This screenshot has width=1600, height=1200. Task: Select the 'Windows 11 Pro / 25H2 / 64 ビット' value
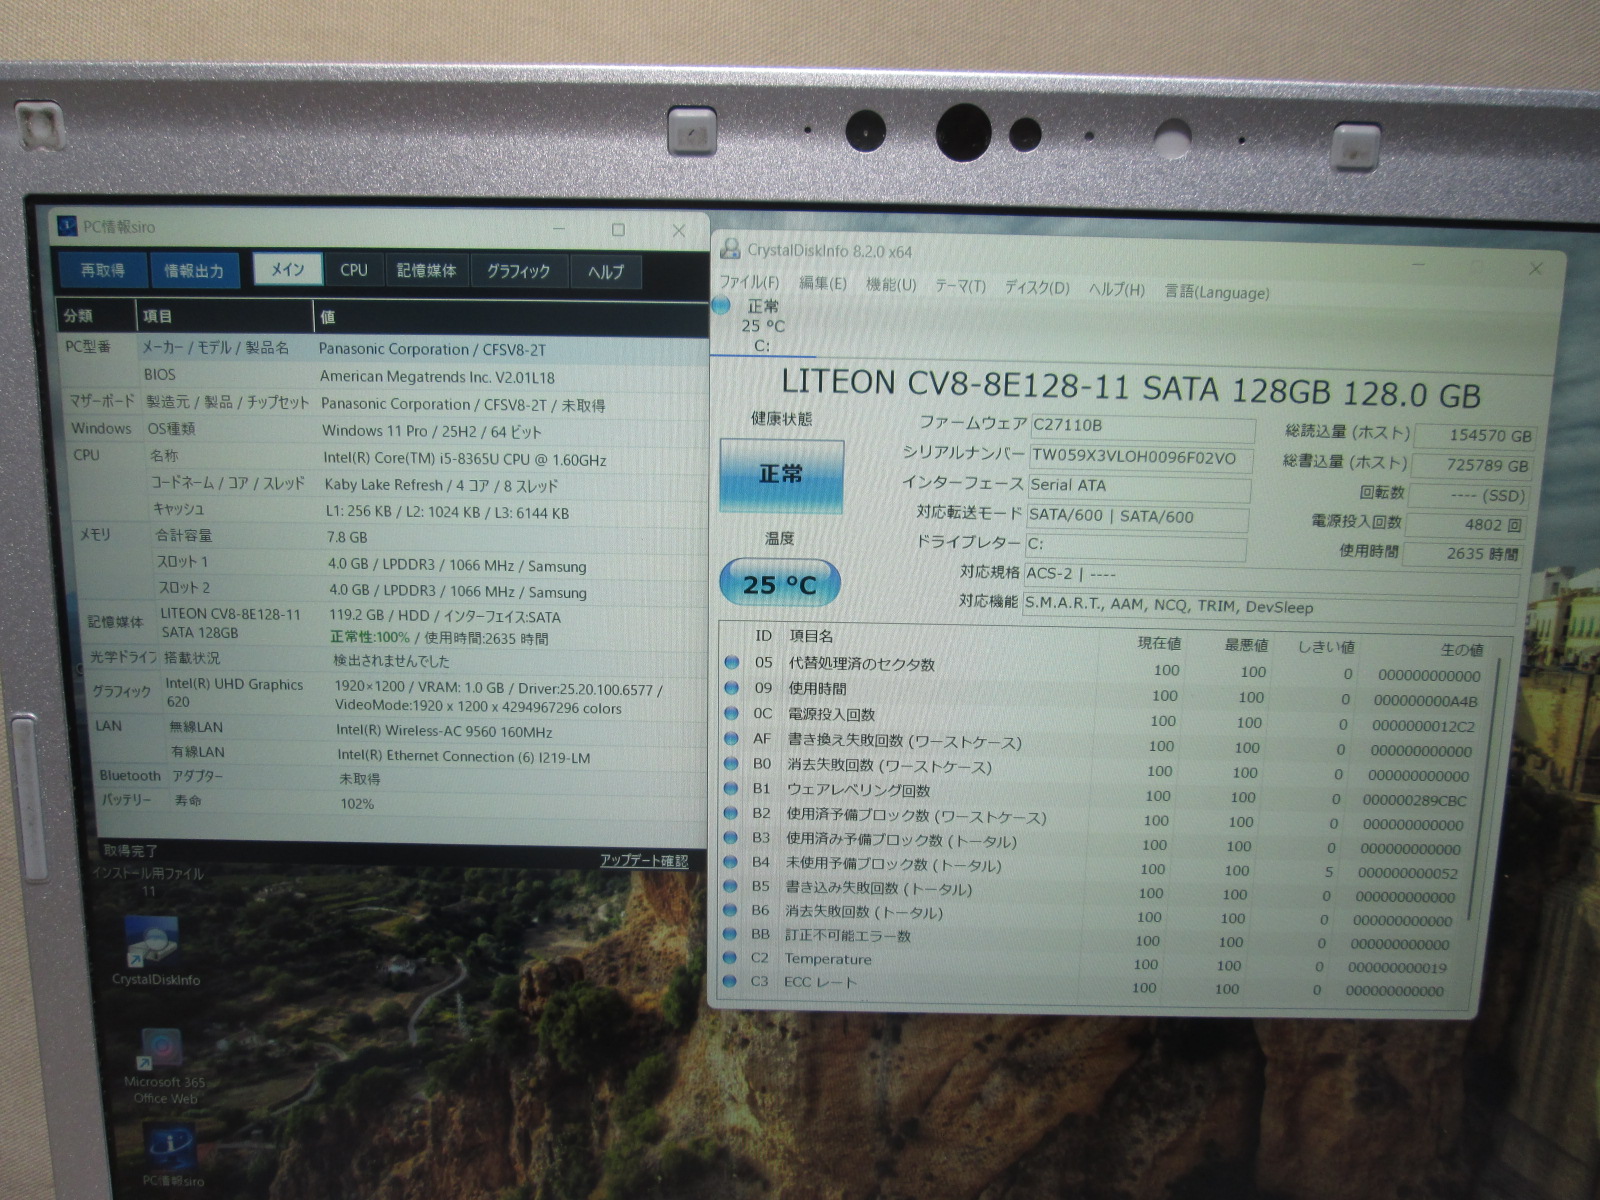click(431, 431)
